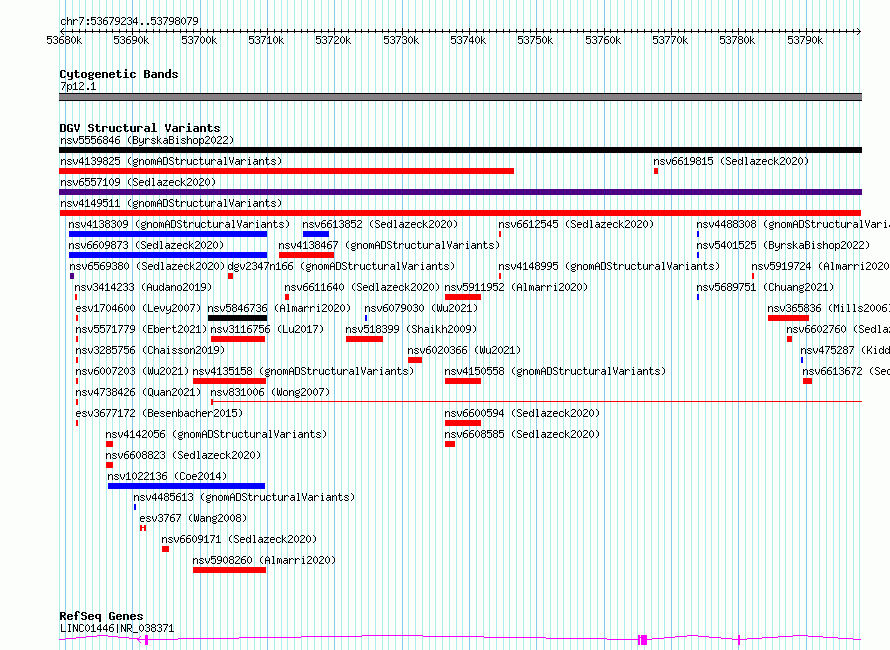Select nsv4738426 (Quan2021) label
Viewport: 890px width, 650px height.
(x=138, y=392)
